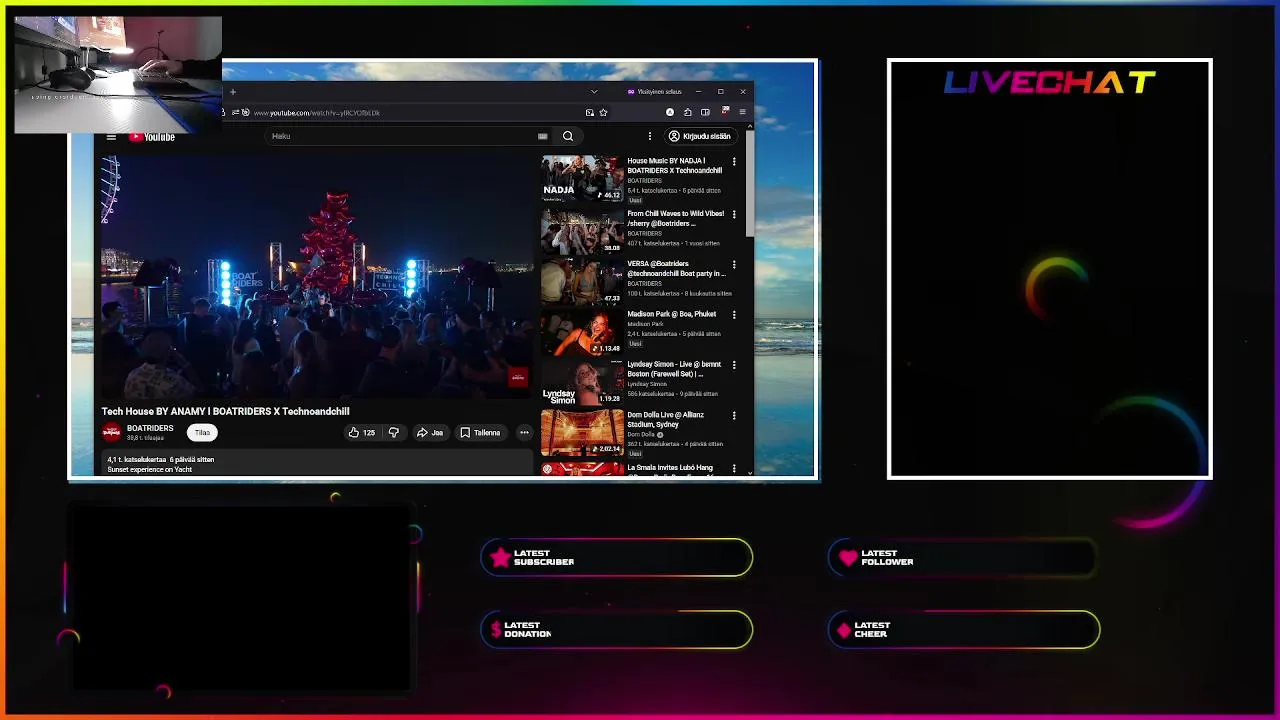Open more actions ellipsis below video
The height and width of the screenshot is (720, 1280).
coord(524,433)
